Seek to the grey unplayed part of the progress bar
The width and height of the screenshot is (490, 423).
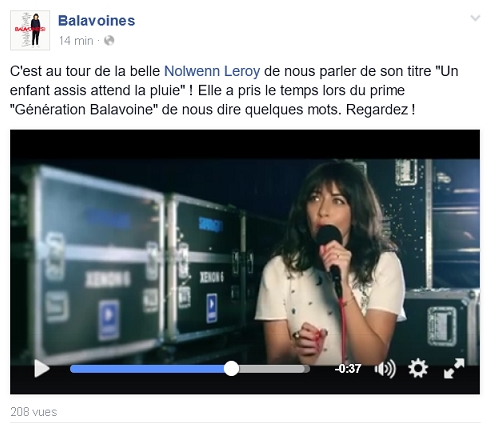pyautogui.click(x=274, y=369)
